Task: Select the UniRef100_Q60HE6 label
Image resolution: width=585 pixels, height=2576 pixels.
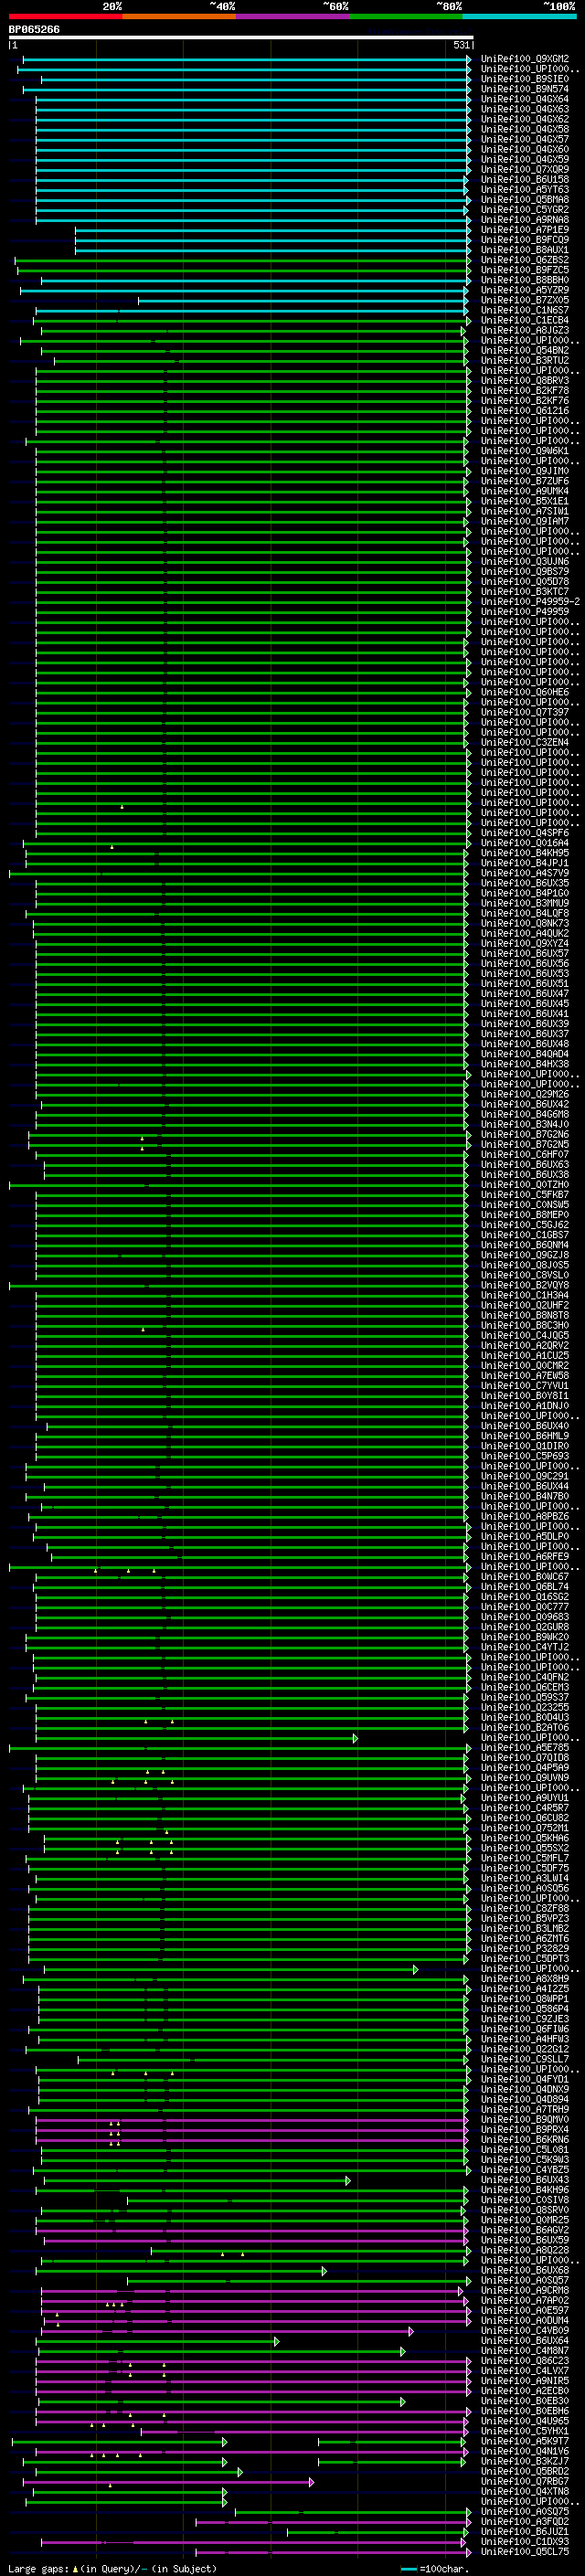Action: pyautogui.click(x=525, y=692)
